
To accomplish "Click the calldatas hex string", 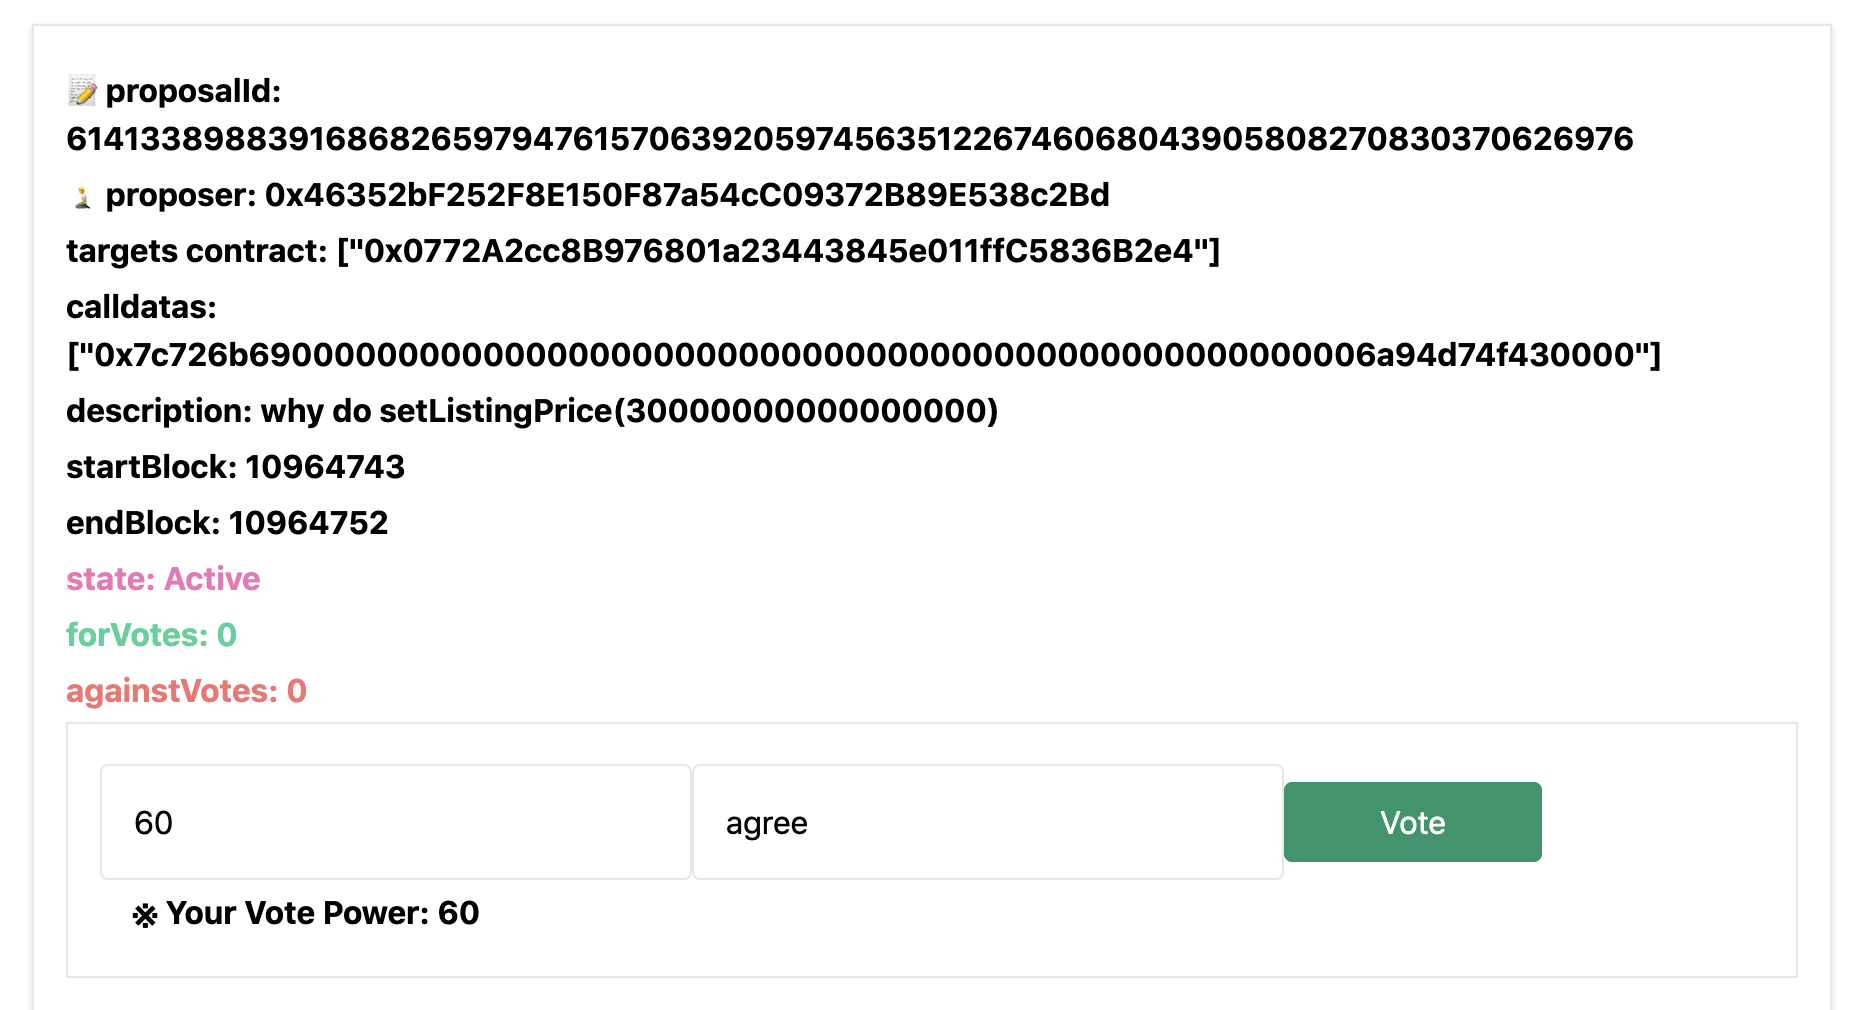I will point(863,355).
